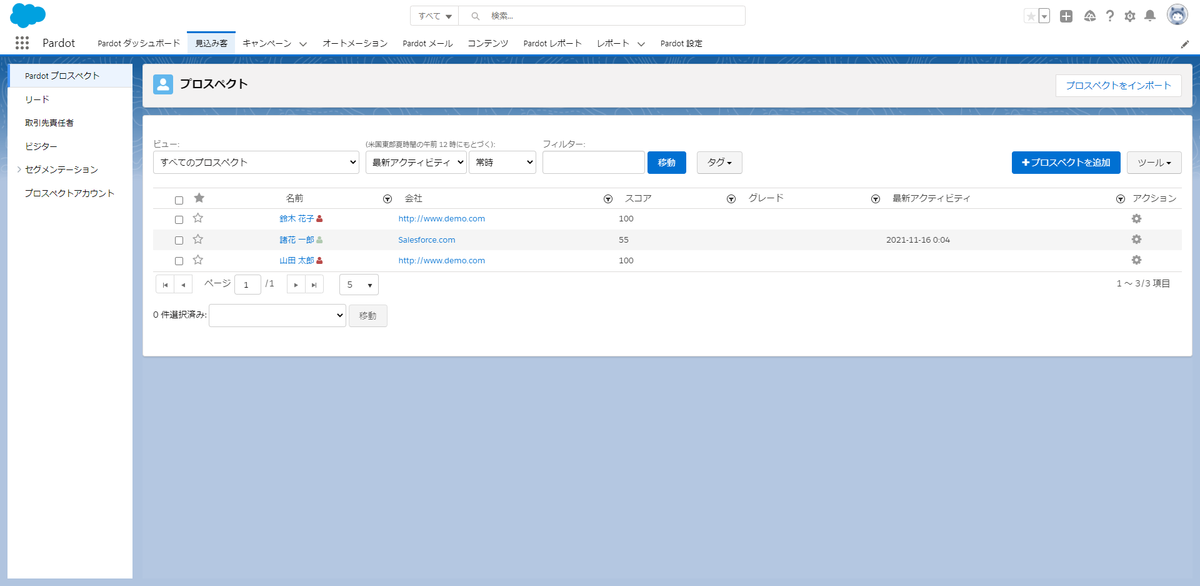Select プロスペクトアカウント in the sidebar

70,193
